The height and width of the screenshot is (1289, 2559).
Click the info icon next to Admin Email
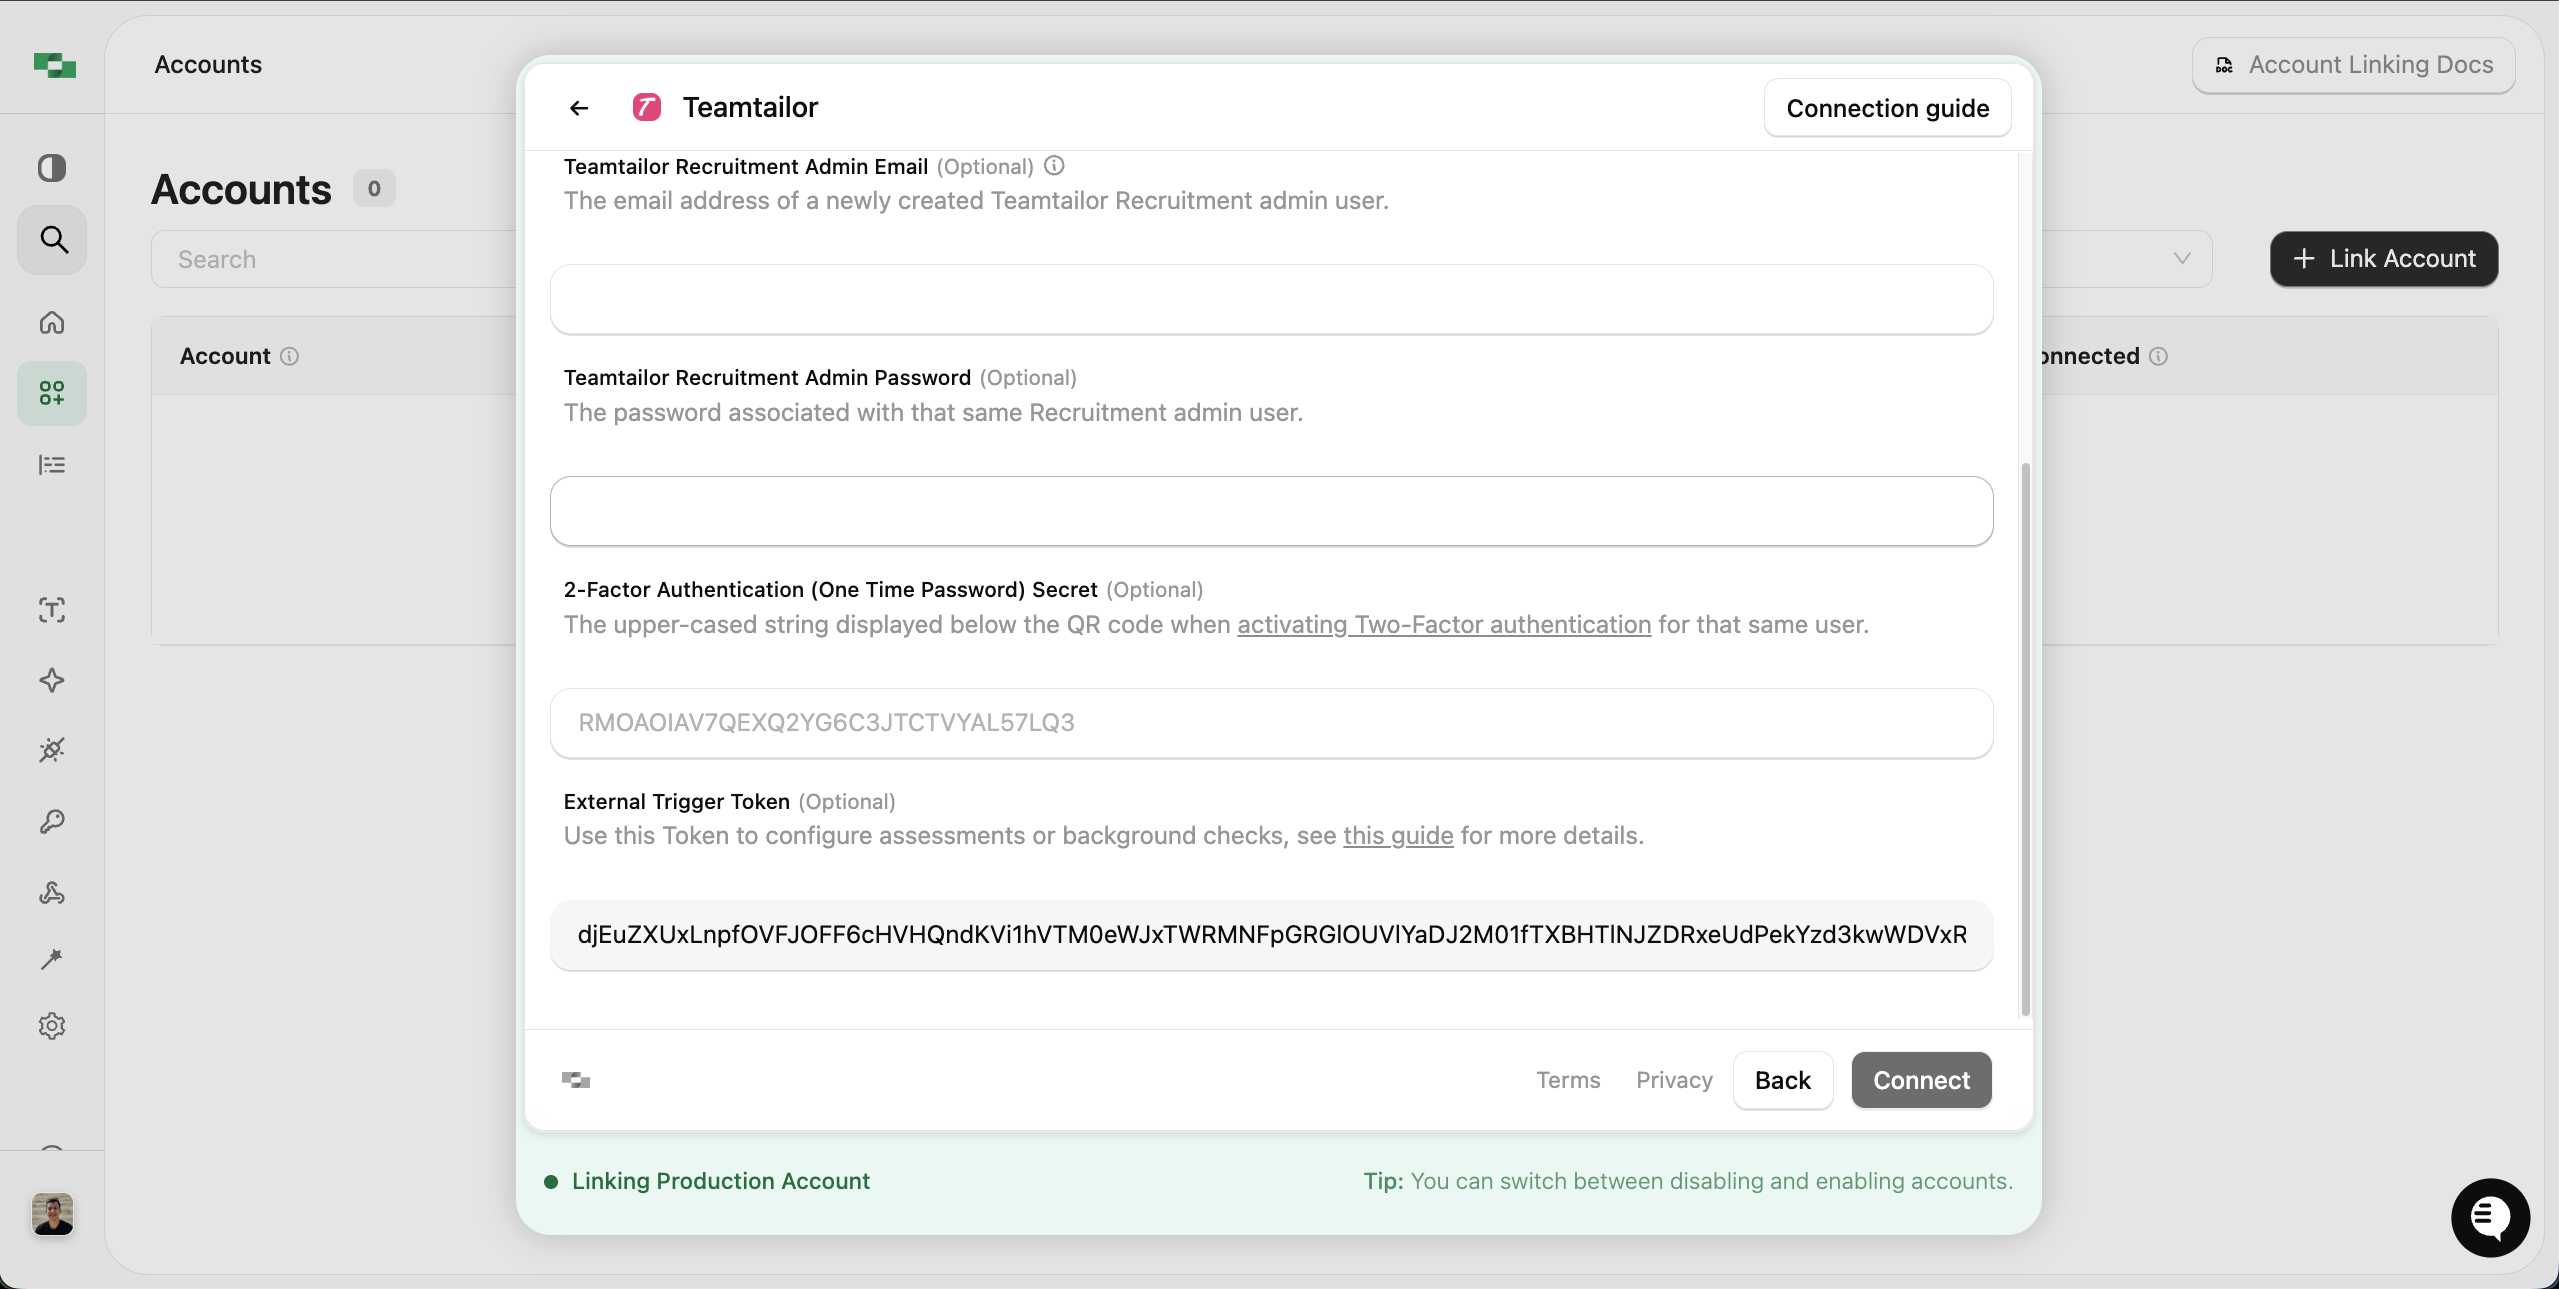1054,166
